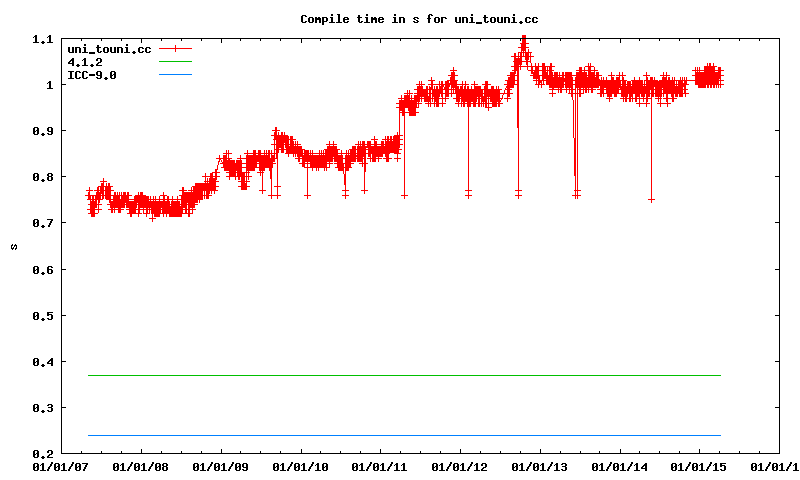Select the 01/01/10 x-axis date label
The width and height of the screenshot is (800, 480).
point(299,466)
